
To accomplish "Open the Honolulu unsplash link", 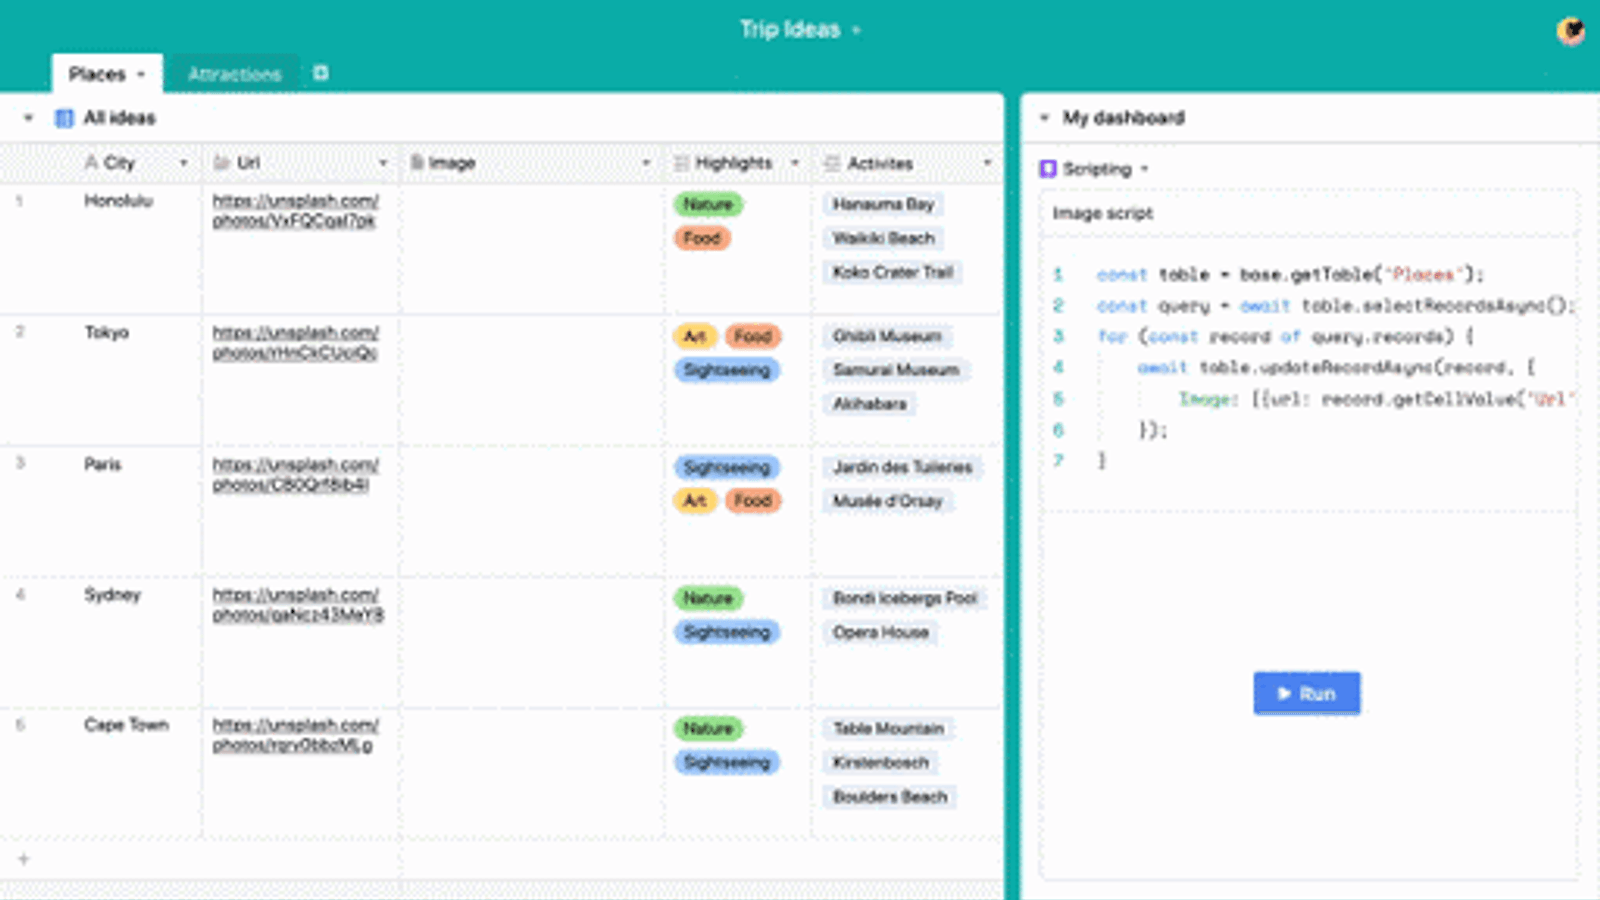I will pyautogui.click(x=296, y=211).
